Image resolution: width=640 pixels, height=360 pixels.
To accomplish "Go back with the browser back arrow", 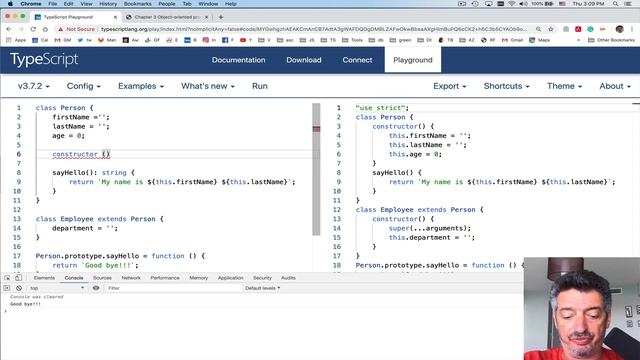I will (x=9, y=29).
